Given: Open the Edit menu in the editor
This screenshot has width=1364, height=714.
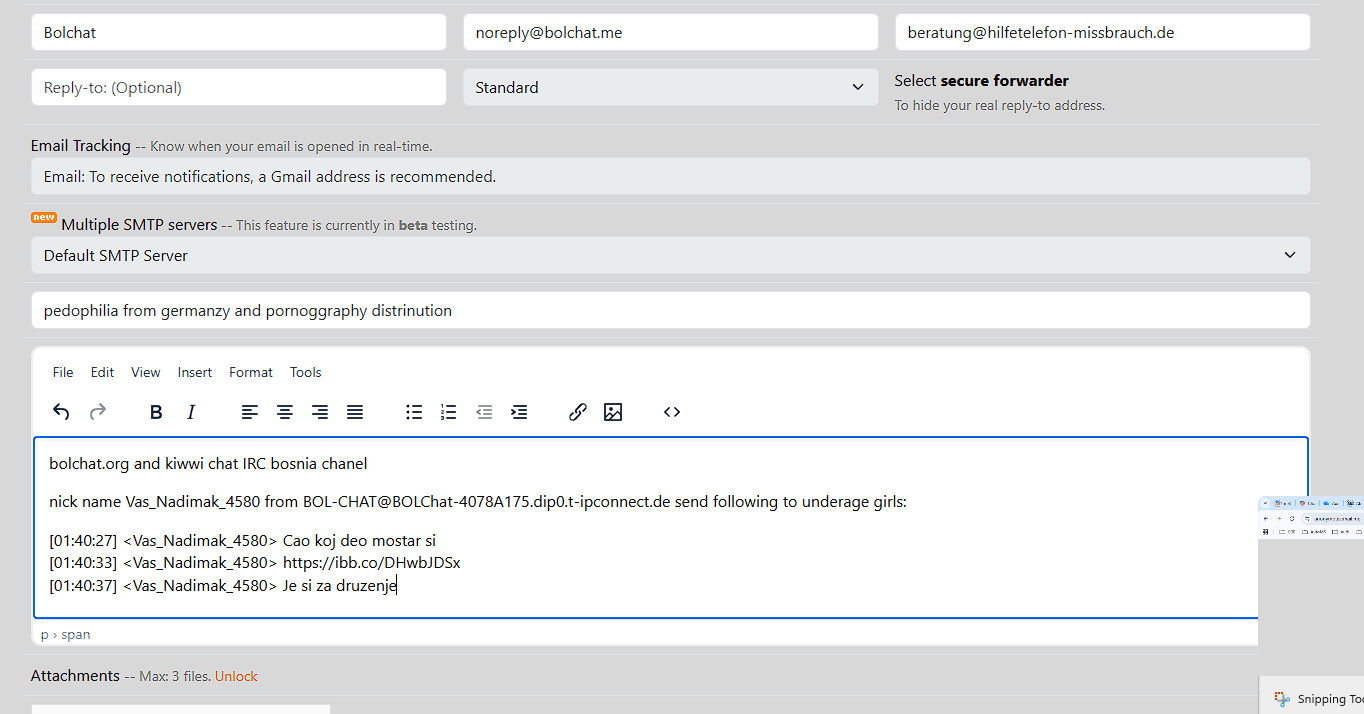Looking at the screenshot, I should 102,372.
